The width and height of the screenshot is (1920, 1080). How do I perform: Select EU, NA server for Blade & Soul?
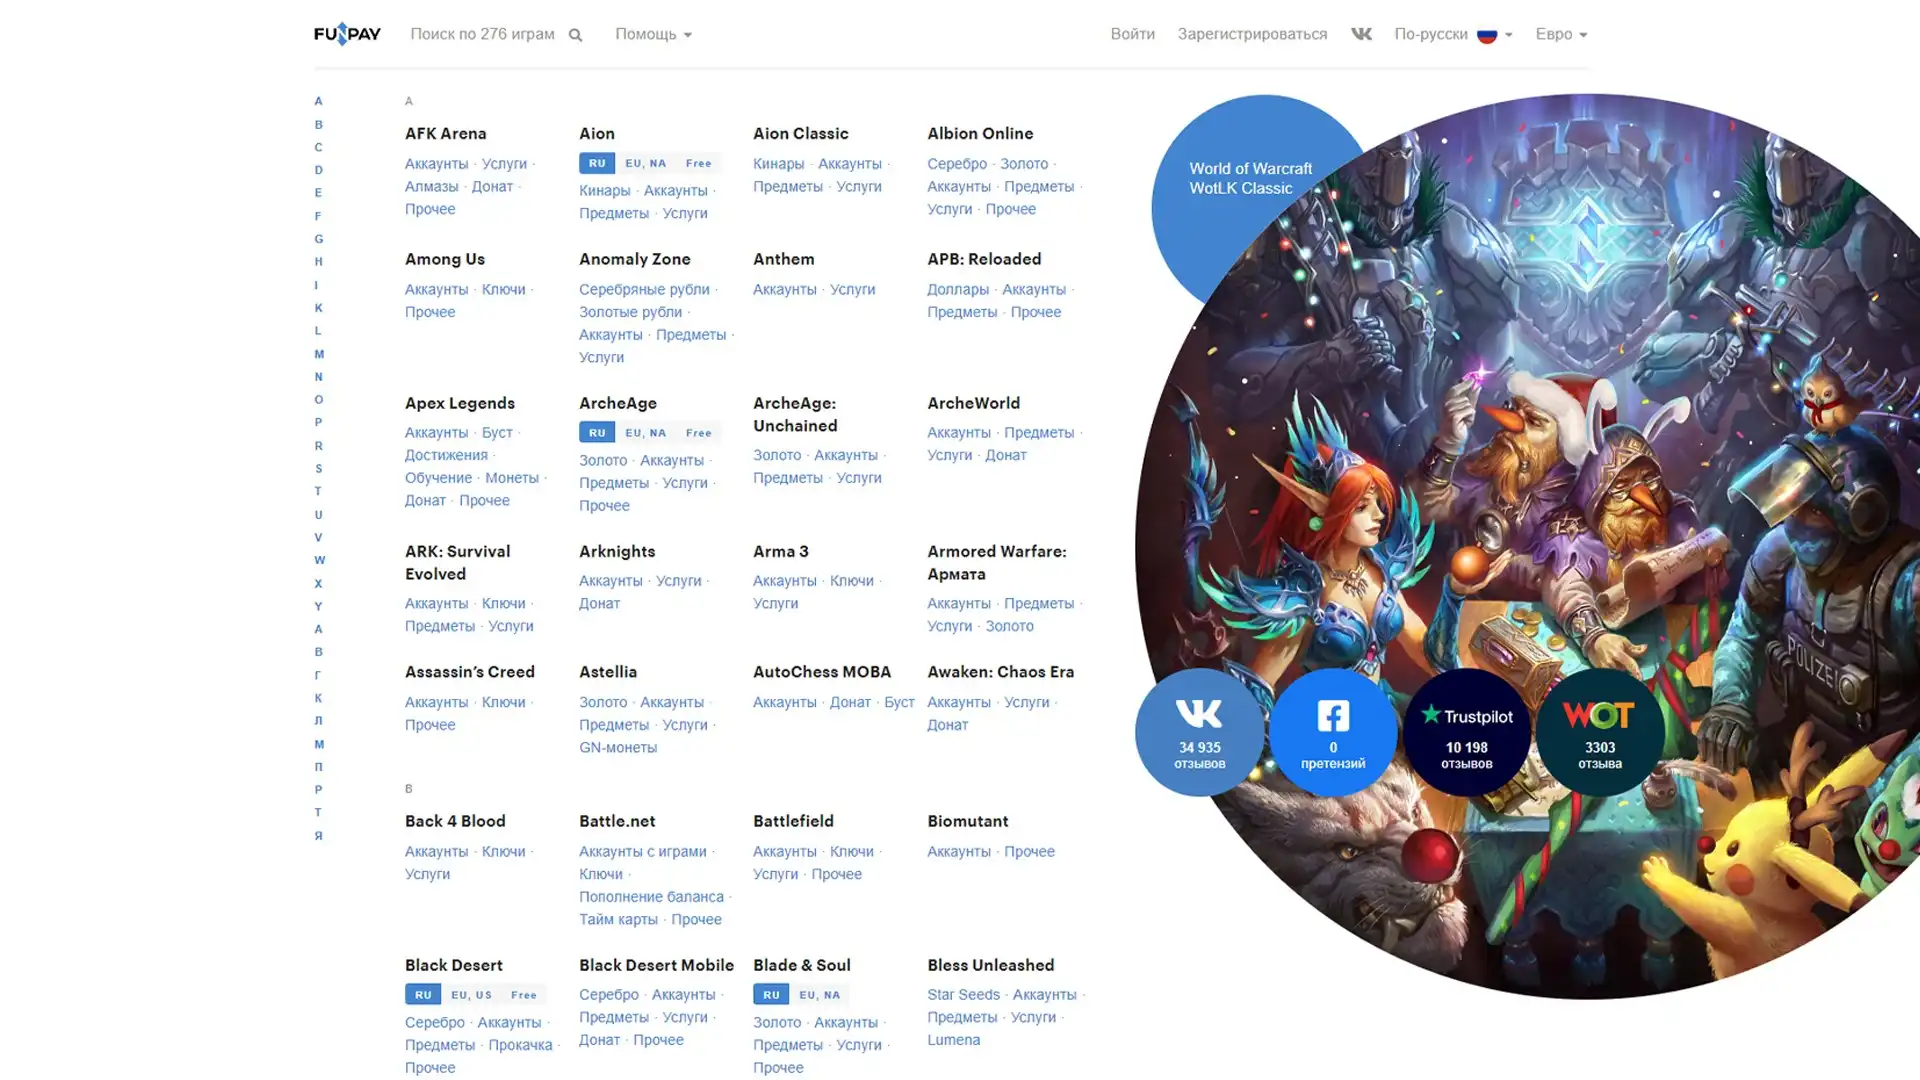click(819, 995)
